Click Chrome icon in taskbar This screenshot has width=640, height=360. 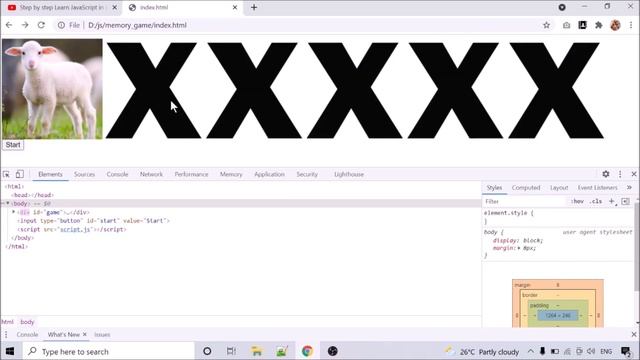coord(307,351)
